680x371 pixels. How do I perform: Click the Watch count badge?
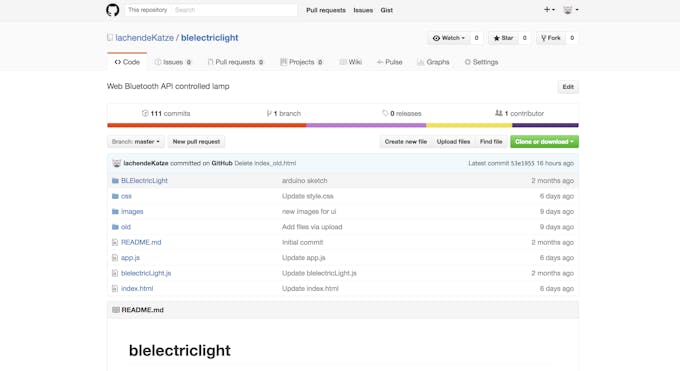point(477,38)
